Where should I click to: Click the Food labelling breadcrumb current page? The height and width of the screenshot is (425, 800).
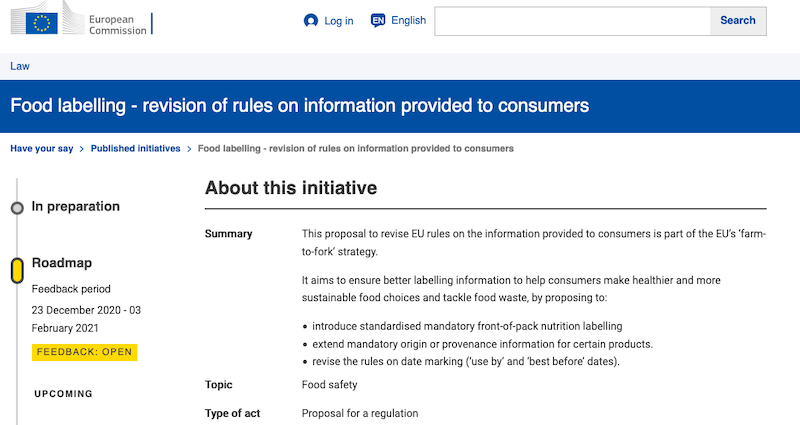click(x=356, y=149)
